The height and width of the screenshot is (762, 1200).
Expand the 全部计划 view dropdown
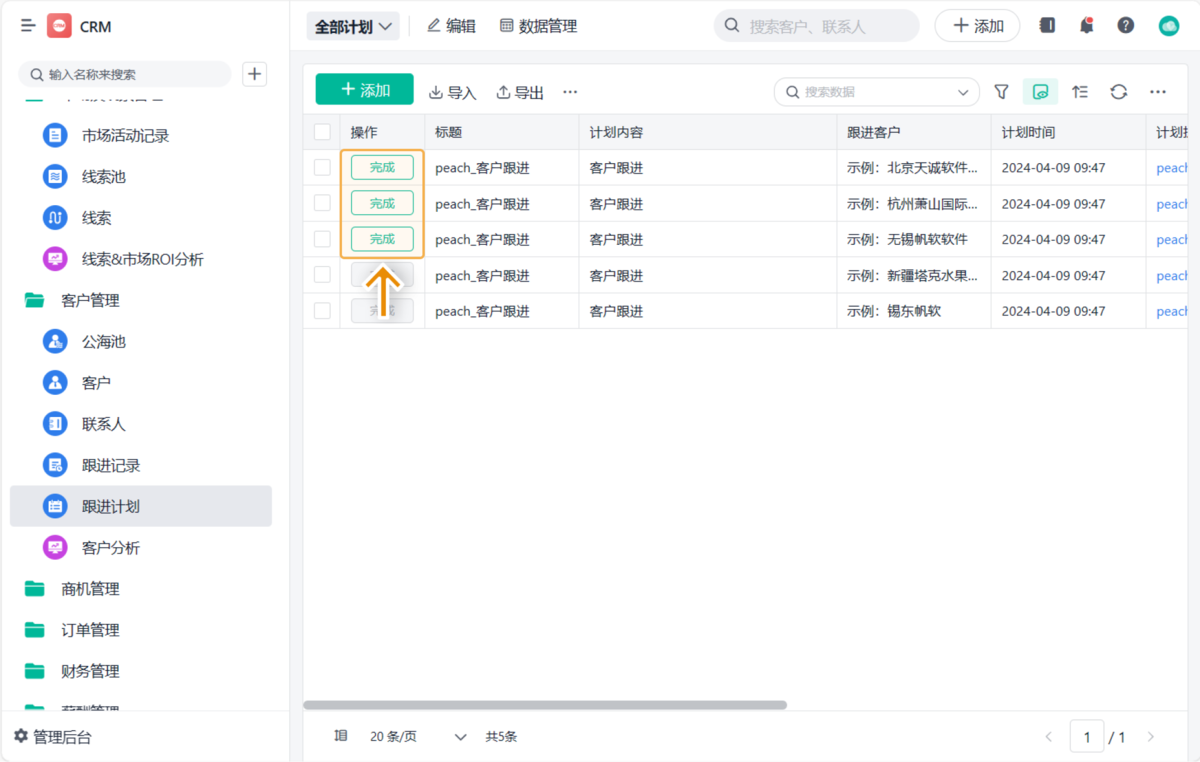click(x=353, y=27)
